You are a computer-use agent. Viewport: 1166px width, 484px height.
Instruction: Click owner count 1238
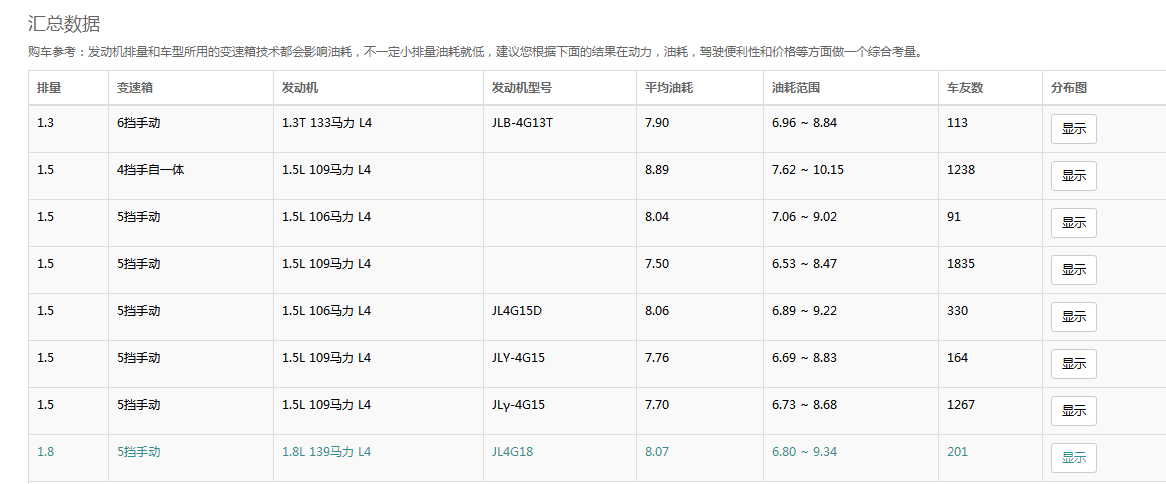coord(961,170)
